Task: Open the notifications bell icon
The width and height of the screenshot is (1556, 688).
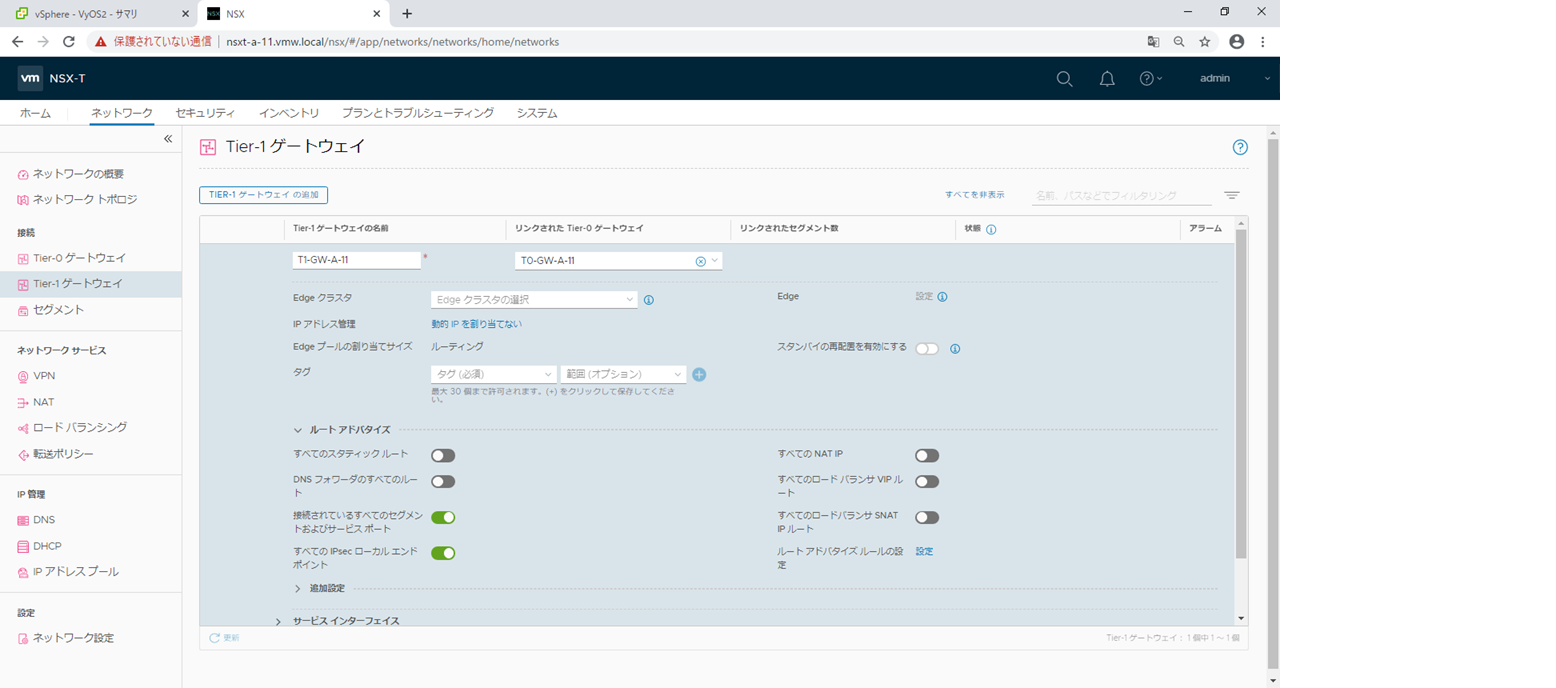Action: 1107,78
